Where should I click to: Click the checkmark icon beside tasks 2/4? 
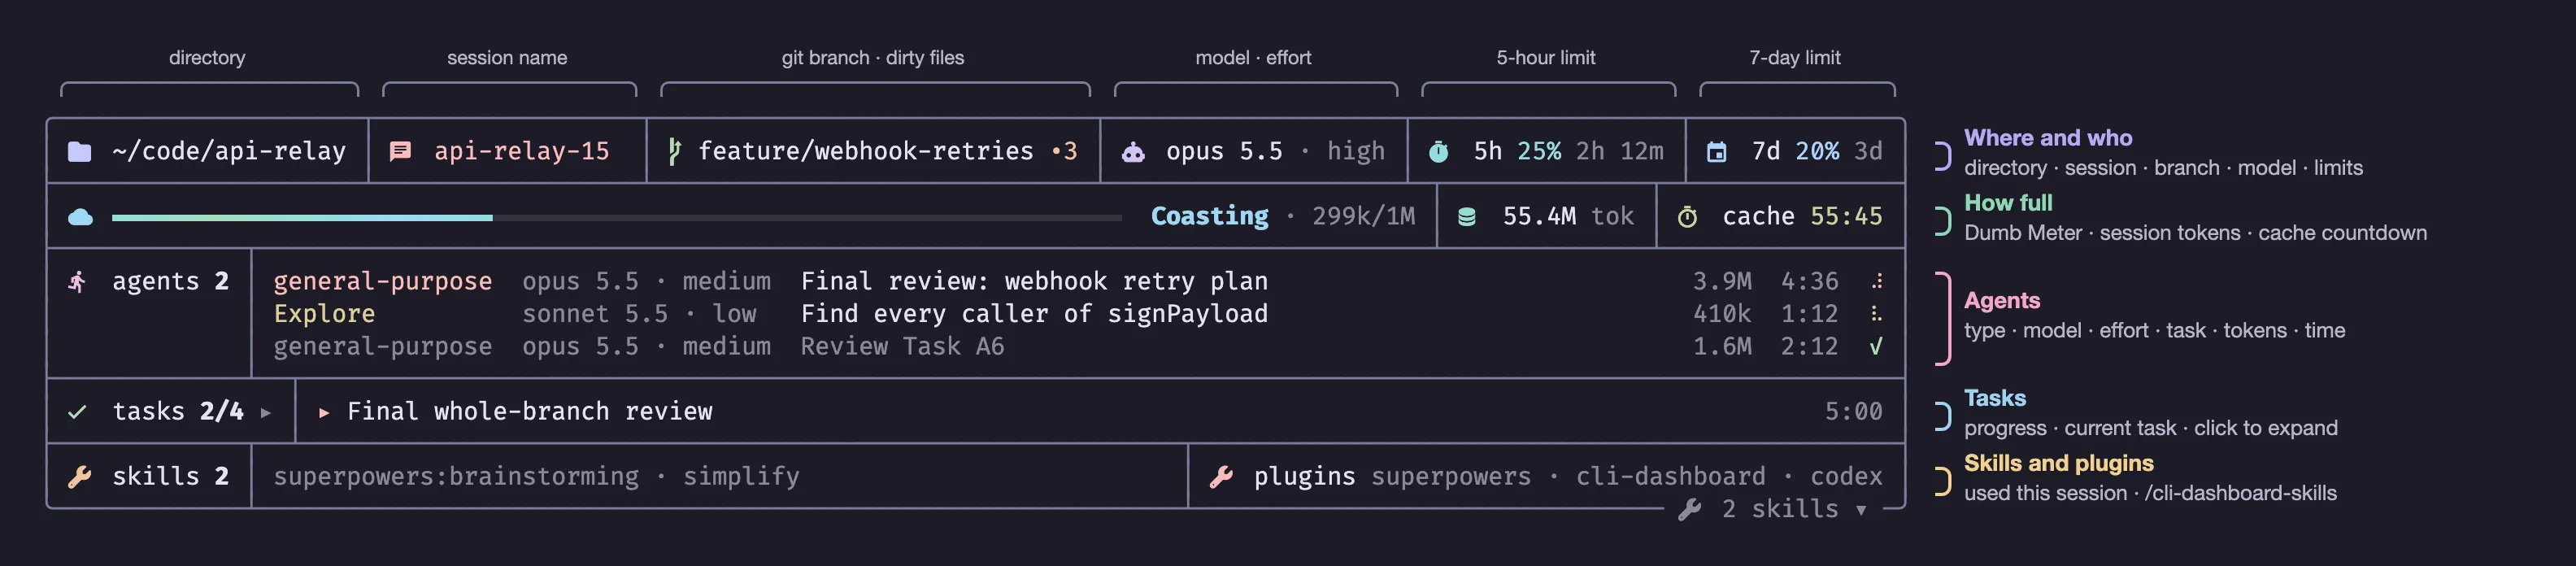[77, 412]
